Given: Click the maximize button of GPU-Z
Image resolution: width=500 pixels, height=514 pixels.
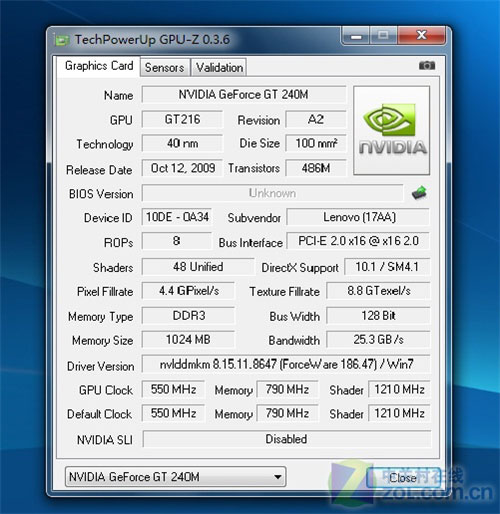Looking at the screenshot, I should [x=383, y=36].
